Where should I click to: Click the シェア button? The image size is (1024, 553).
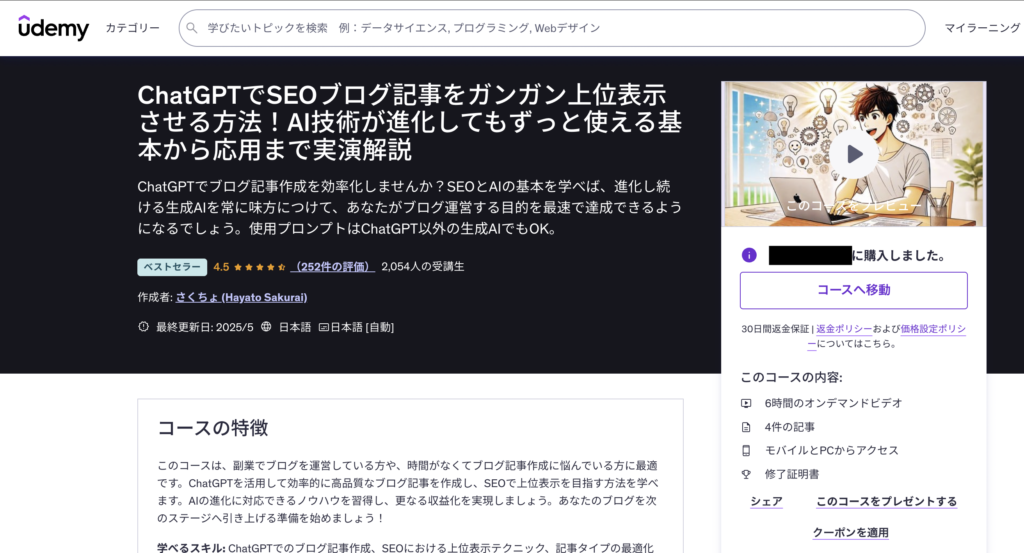tap(766, 502)
